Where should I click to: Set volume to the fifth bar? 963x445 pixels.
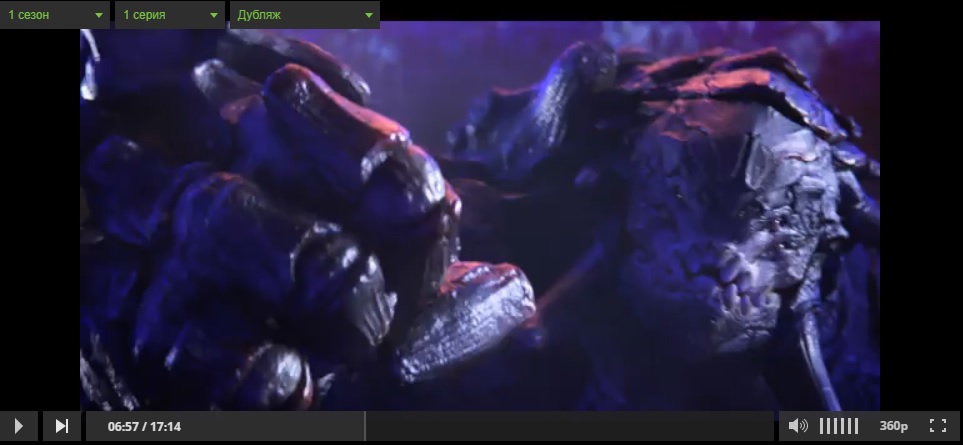850,427
